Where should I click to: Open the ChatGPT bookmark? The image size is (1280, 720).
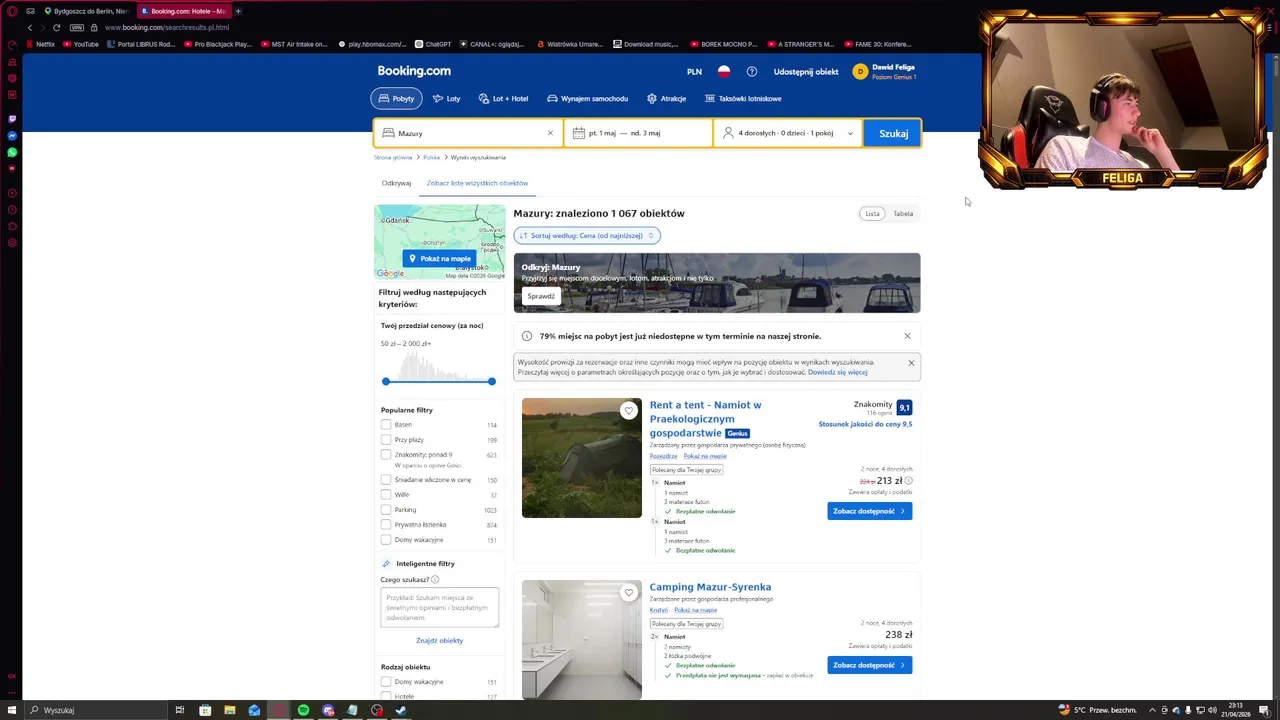432,44
